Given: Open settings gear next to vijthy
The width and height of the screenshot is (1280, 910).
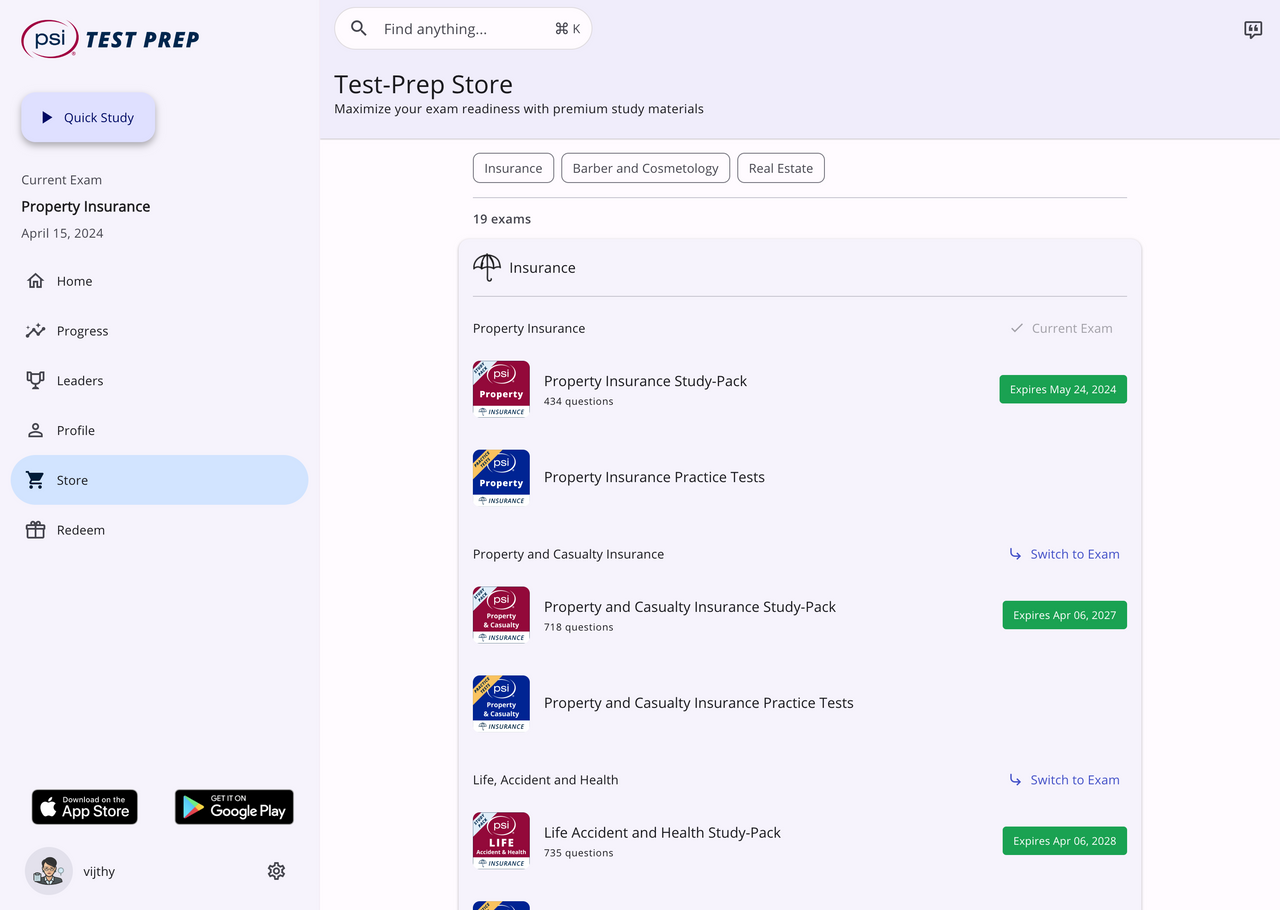Looking at the screenshot, I should [277, 871].
